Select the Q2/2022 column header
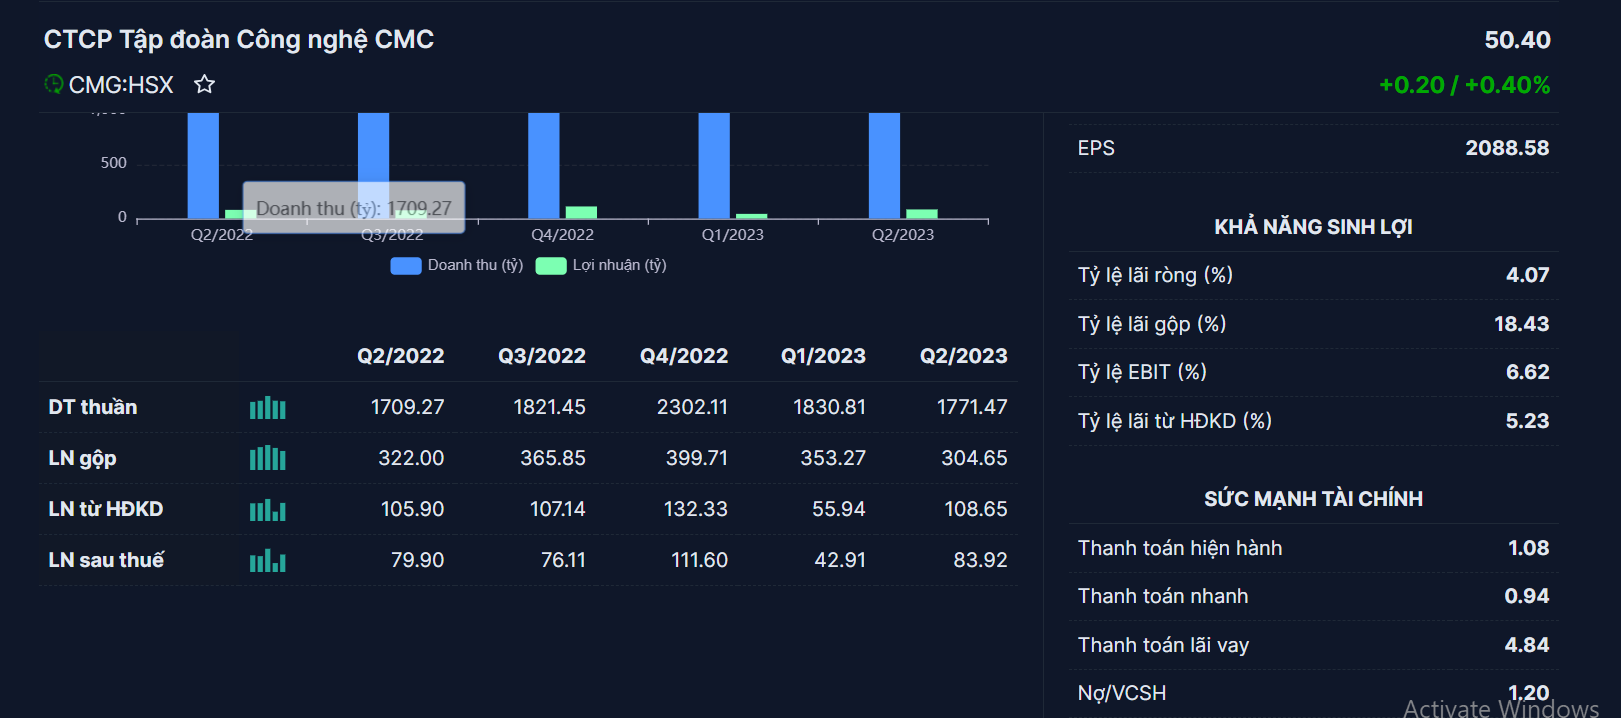Viewport: 1621px width, 718px height. pyautogui.click(x=400, y=356)
